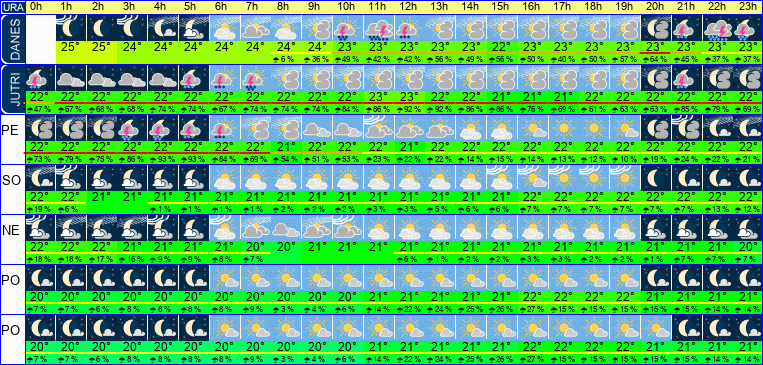
Task: Open the PE 3h night thunderstorm icon
Action: coord(132,128)
